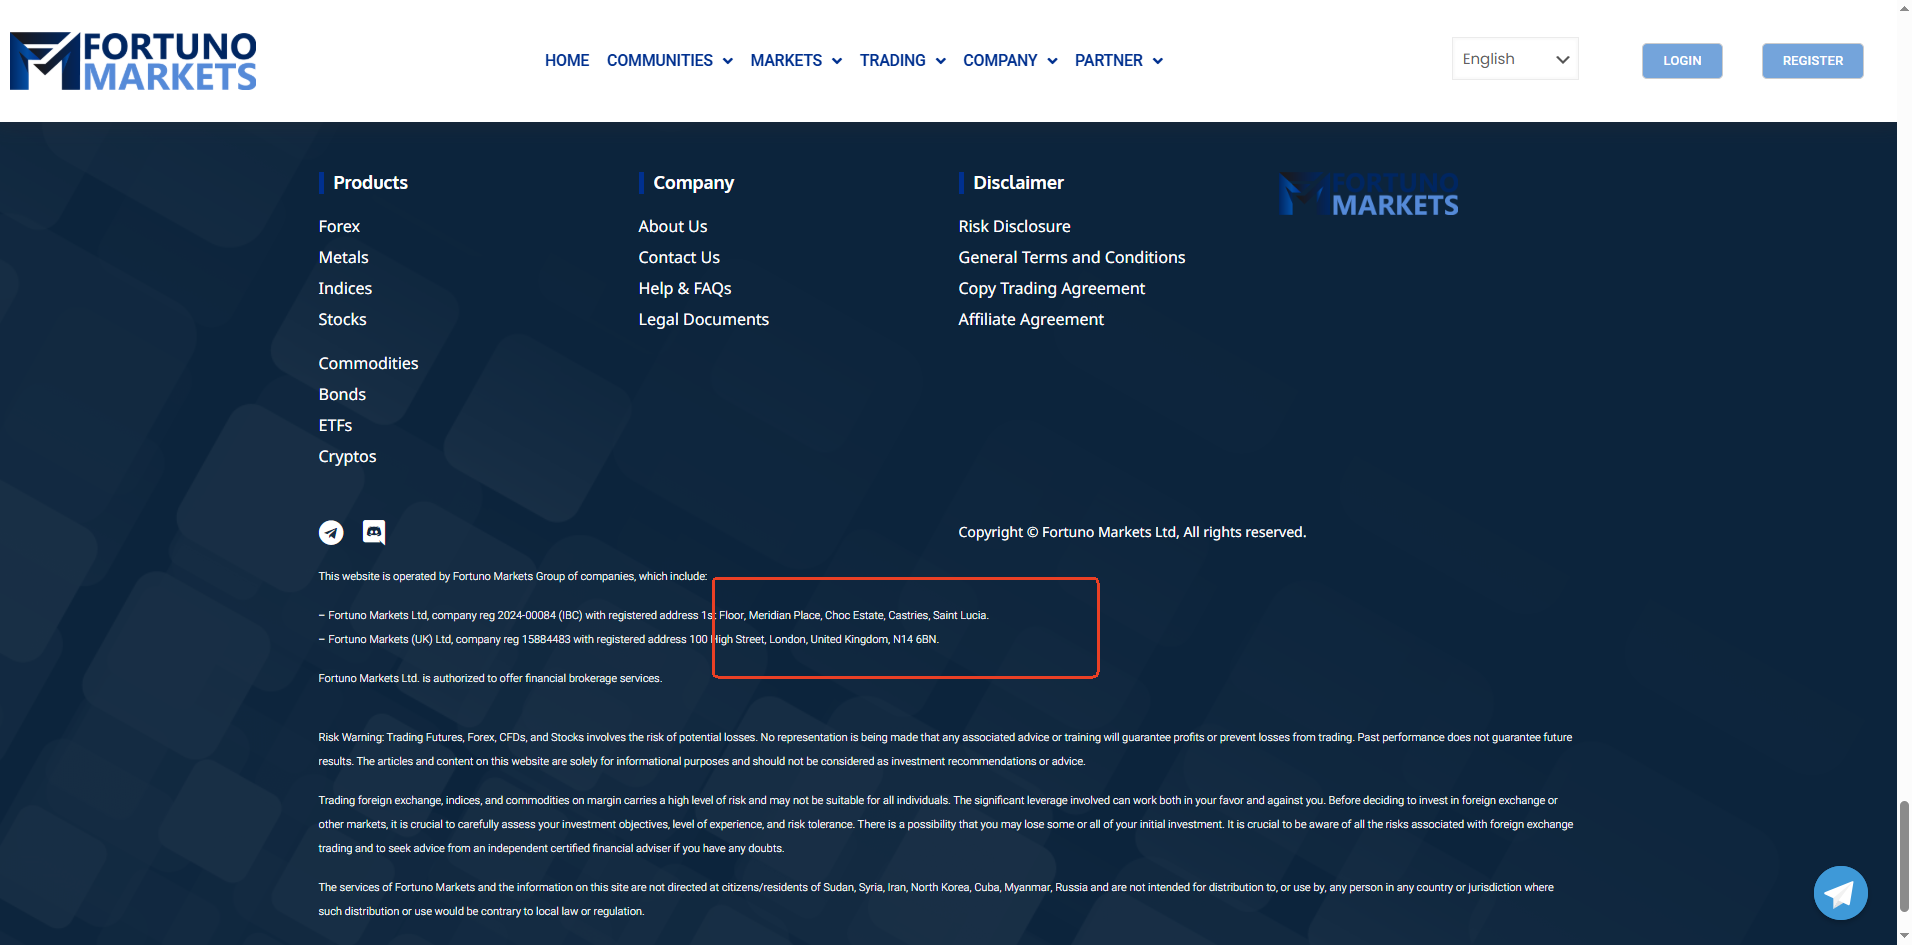Viewport: 1912px width, 945px height.
Task: Visit the Cryptos product page
Action: tap(347, 457)
